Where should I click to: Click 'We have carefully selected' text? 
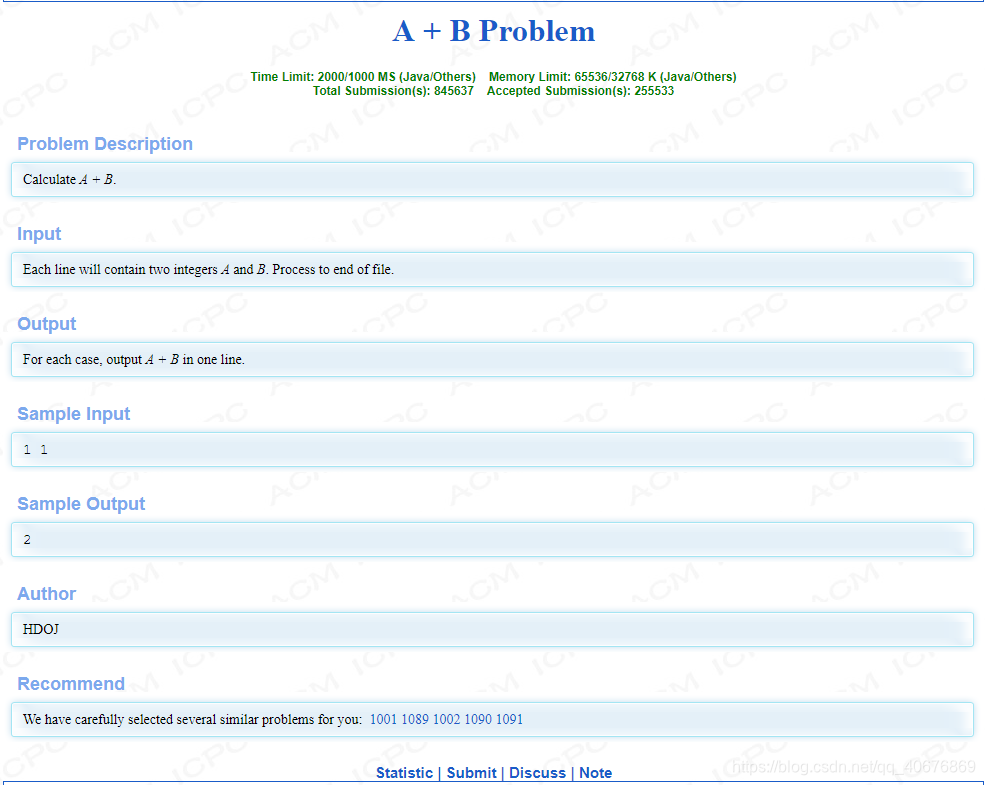click(192, 719)
